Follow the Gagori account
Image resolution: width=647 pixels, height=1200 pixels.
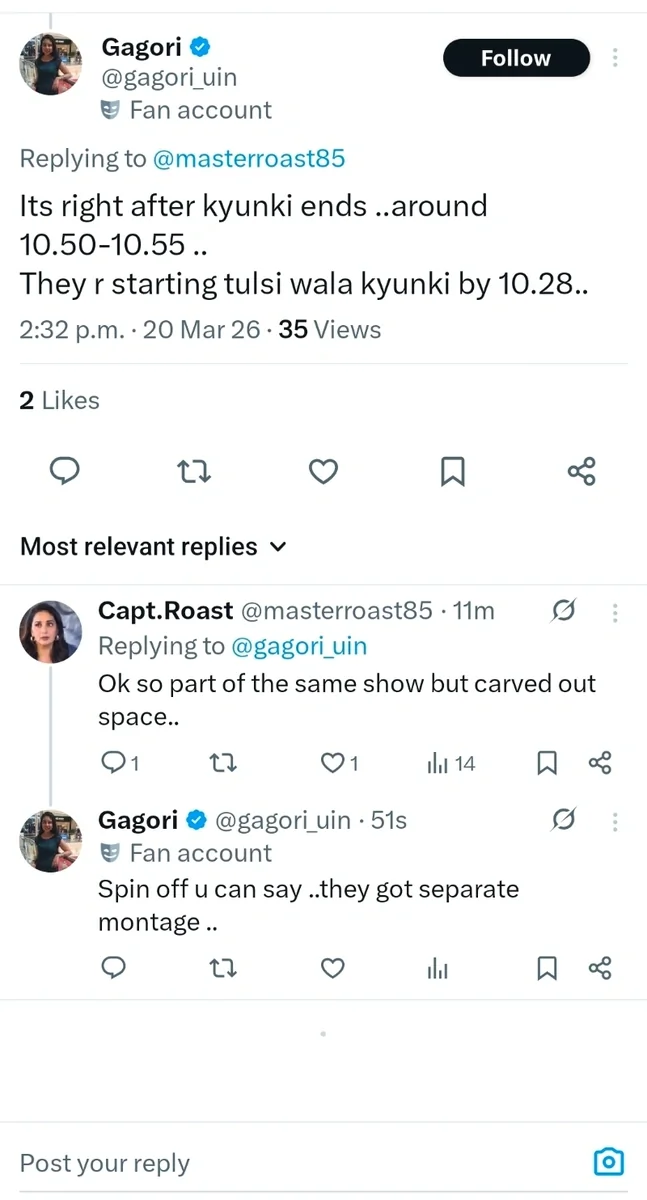click(516, 57)
